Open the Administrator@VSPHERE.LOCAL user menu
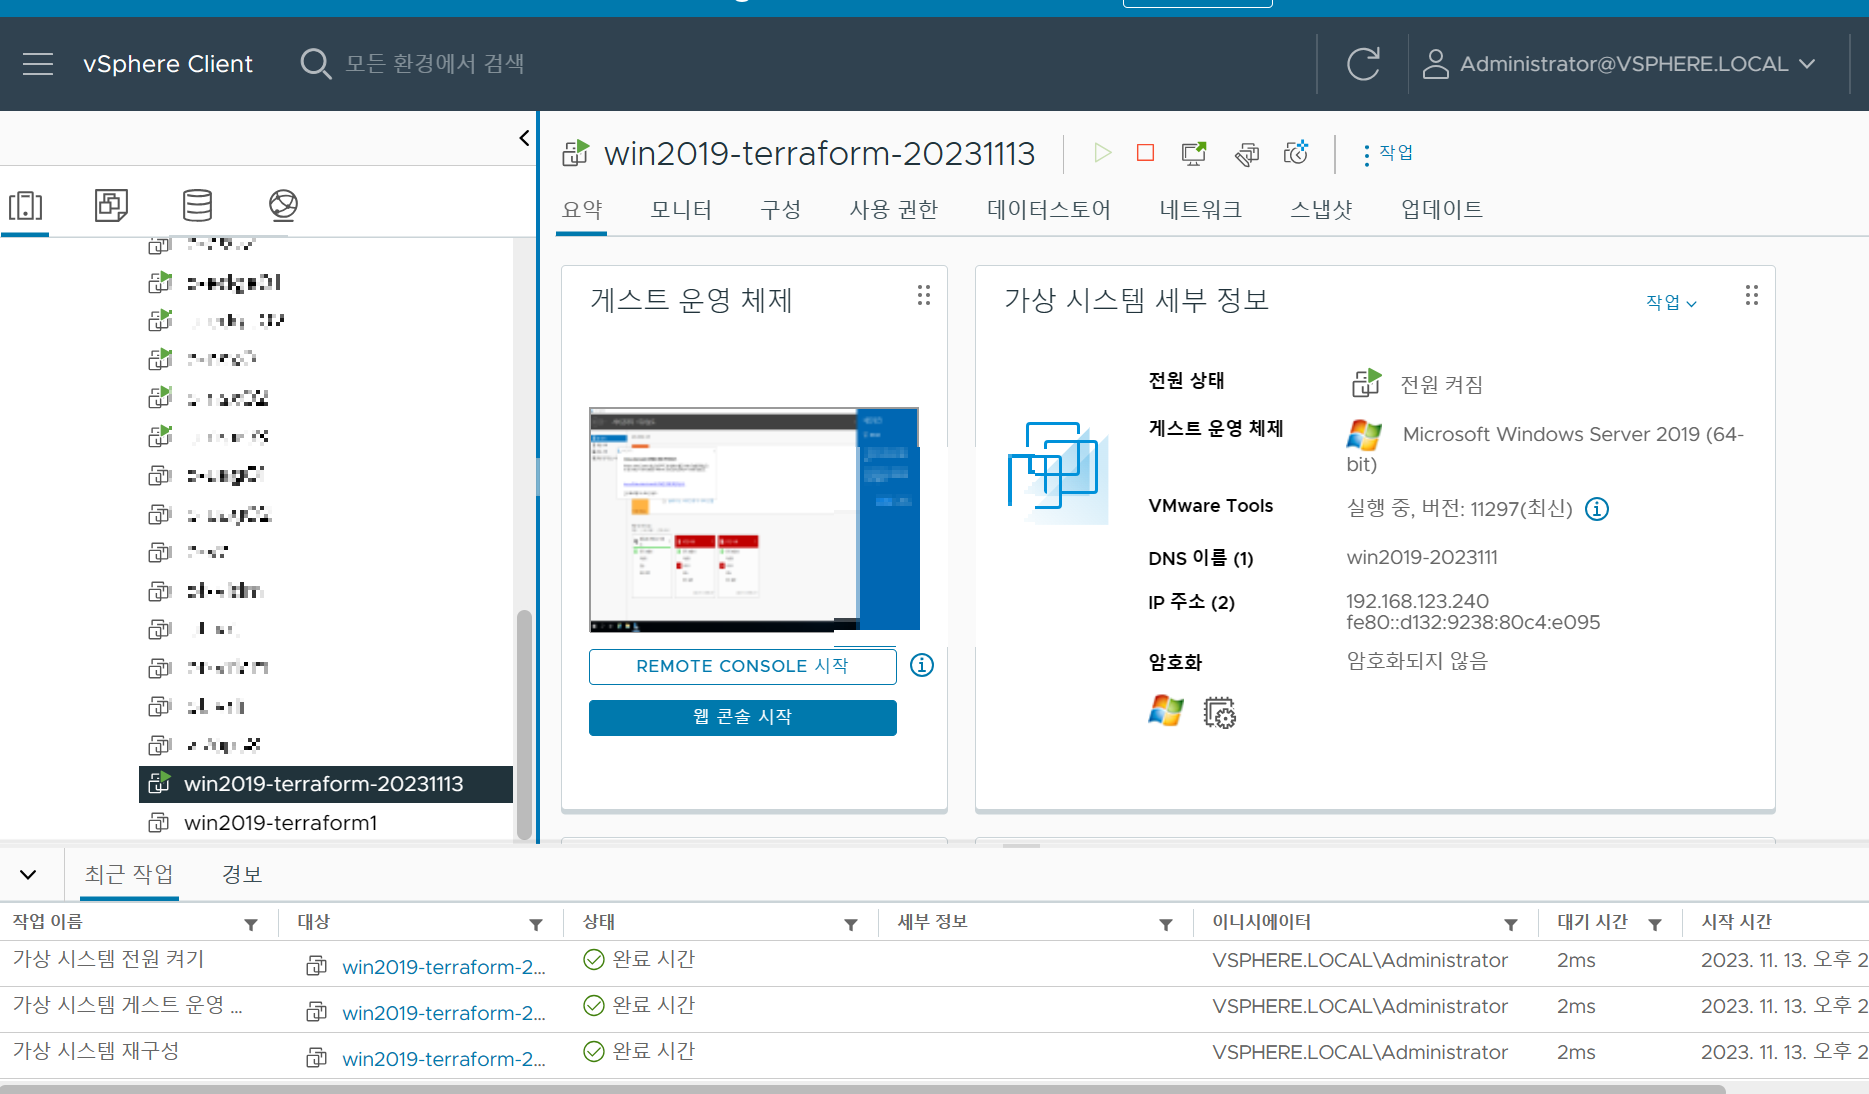 [x=1619, y=64]
